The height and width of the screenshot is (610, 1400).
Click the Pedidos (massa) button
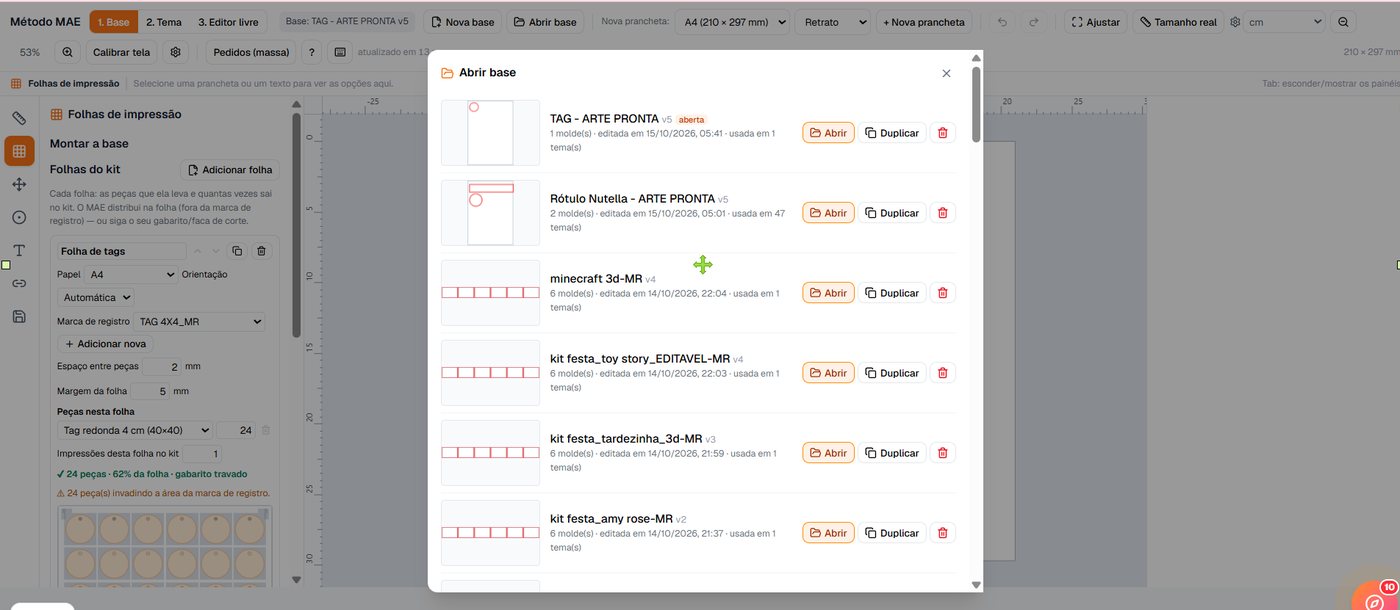251,52
